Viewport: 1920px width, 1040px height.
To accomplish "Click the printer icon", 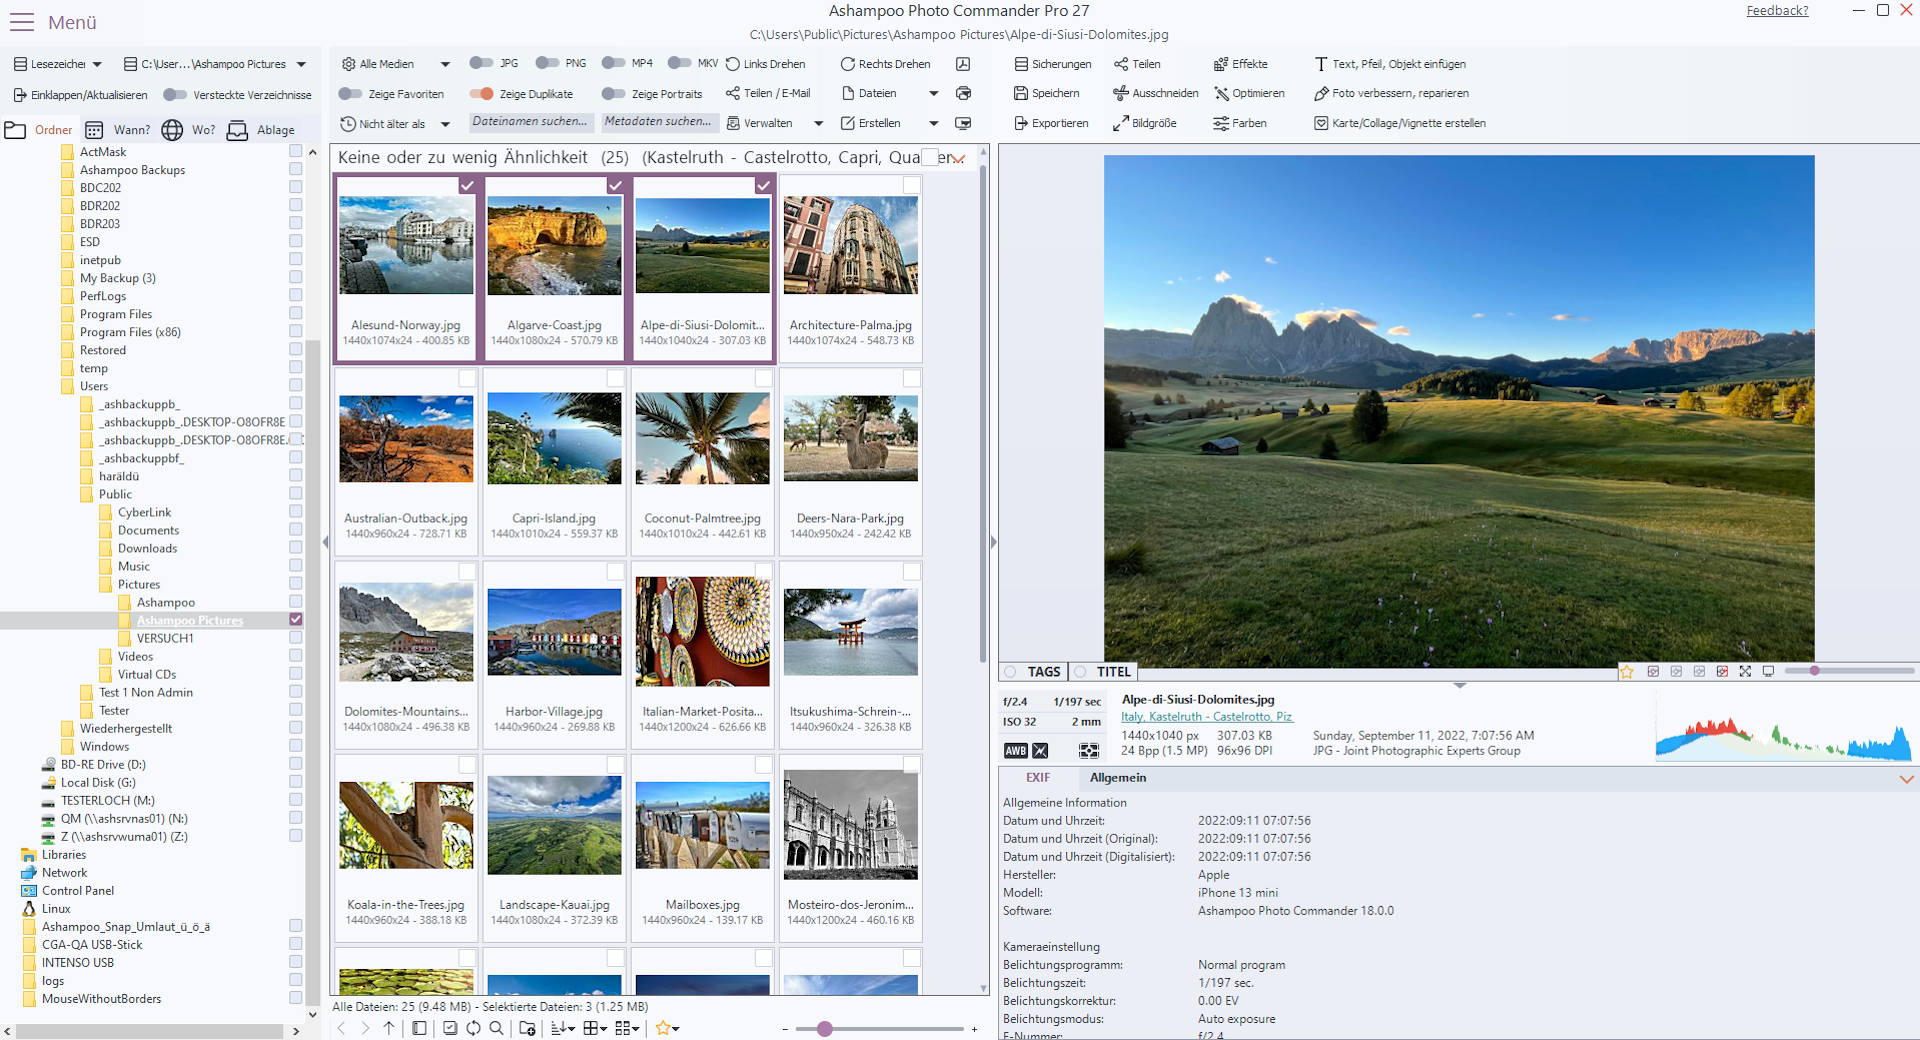I will click(963, 93).
